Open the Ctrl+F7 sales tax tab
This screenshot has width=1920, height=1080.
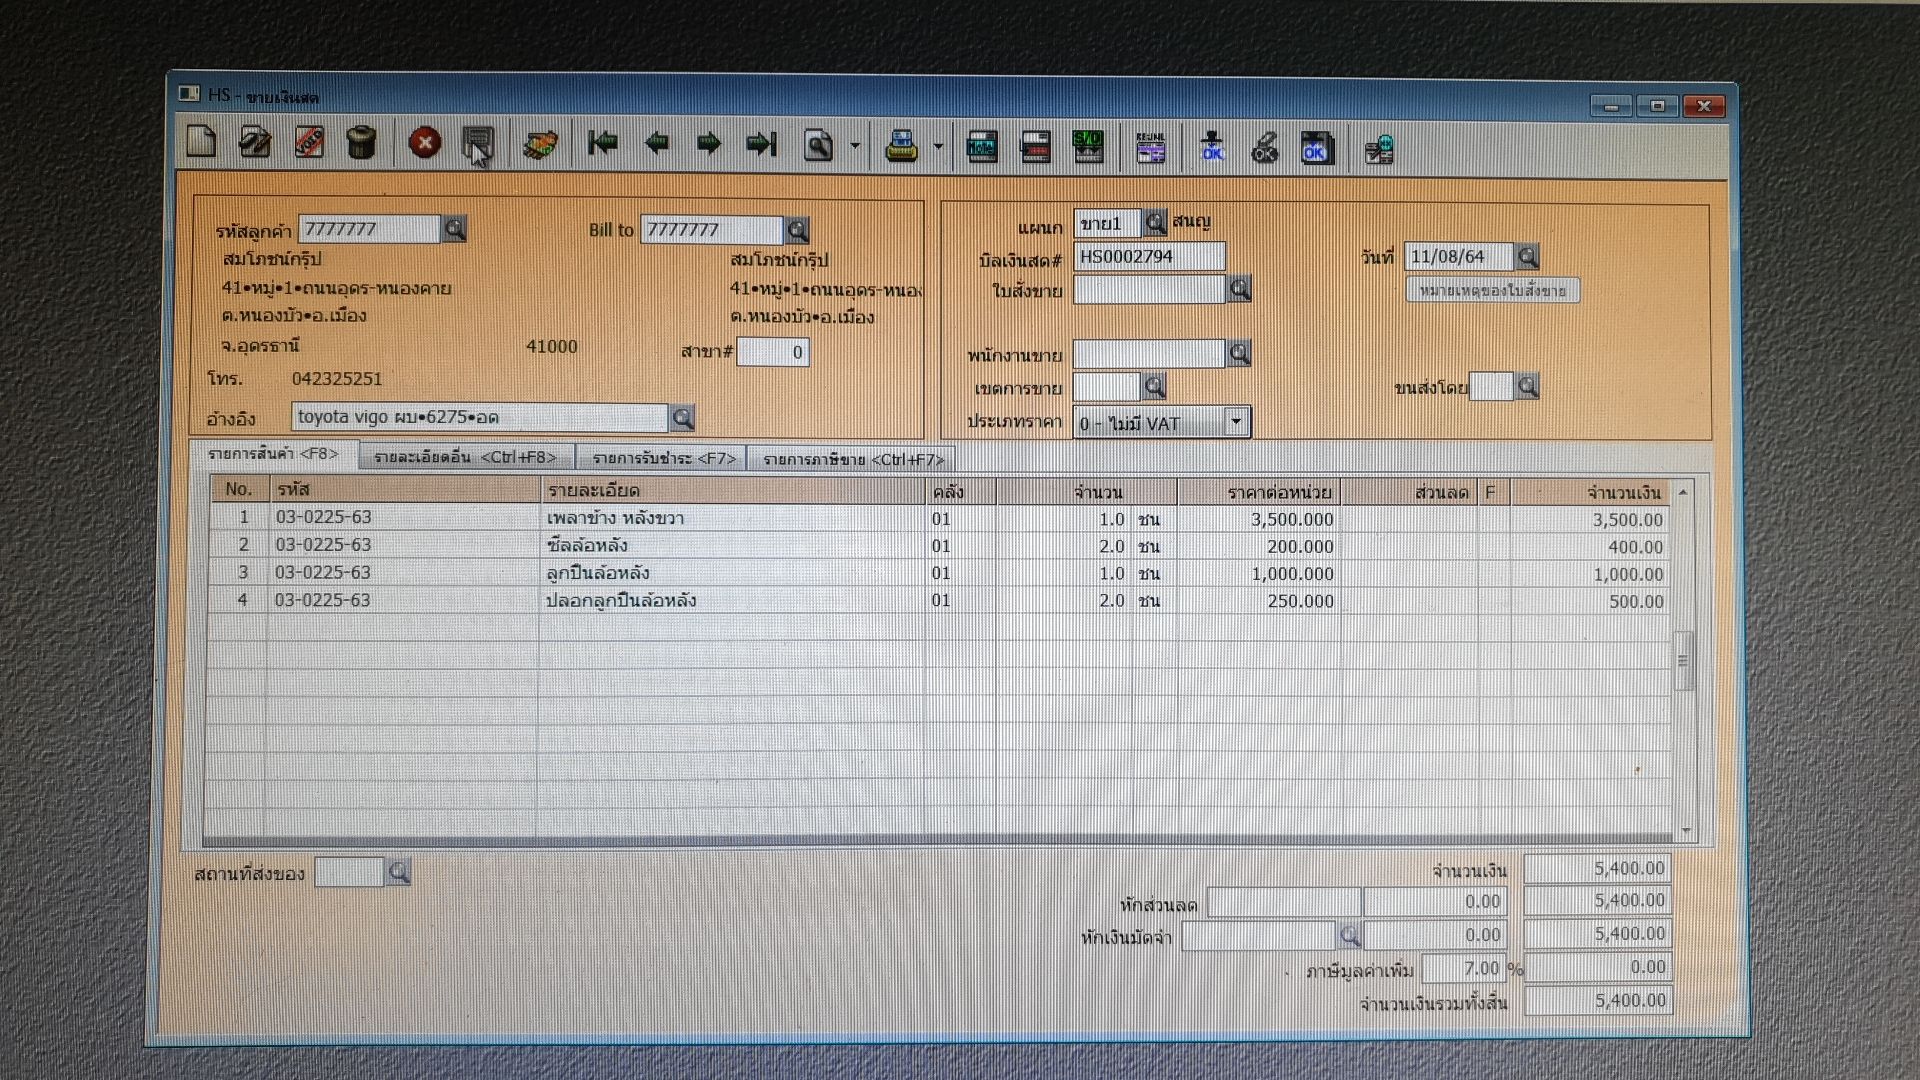click(852, 459)
